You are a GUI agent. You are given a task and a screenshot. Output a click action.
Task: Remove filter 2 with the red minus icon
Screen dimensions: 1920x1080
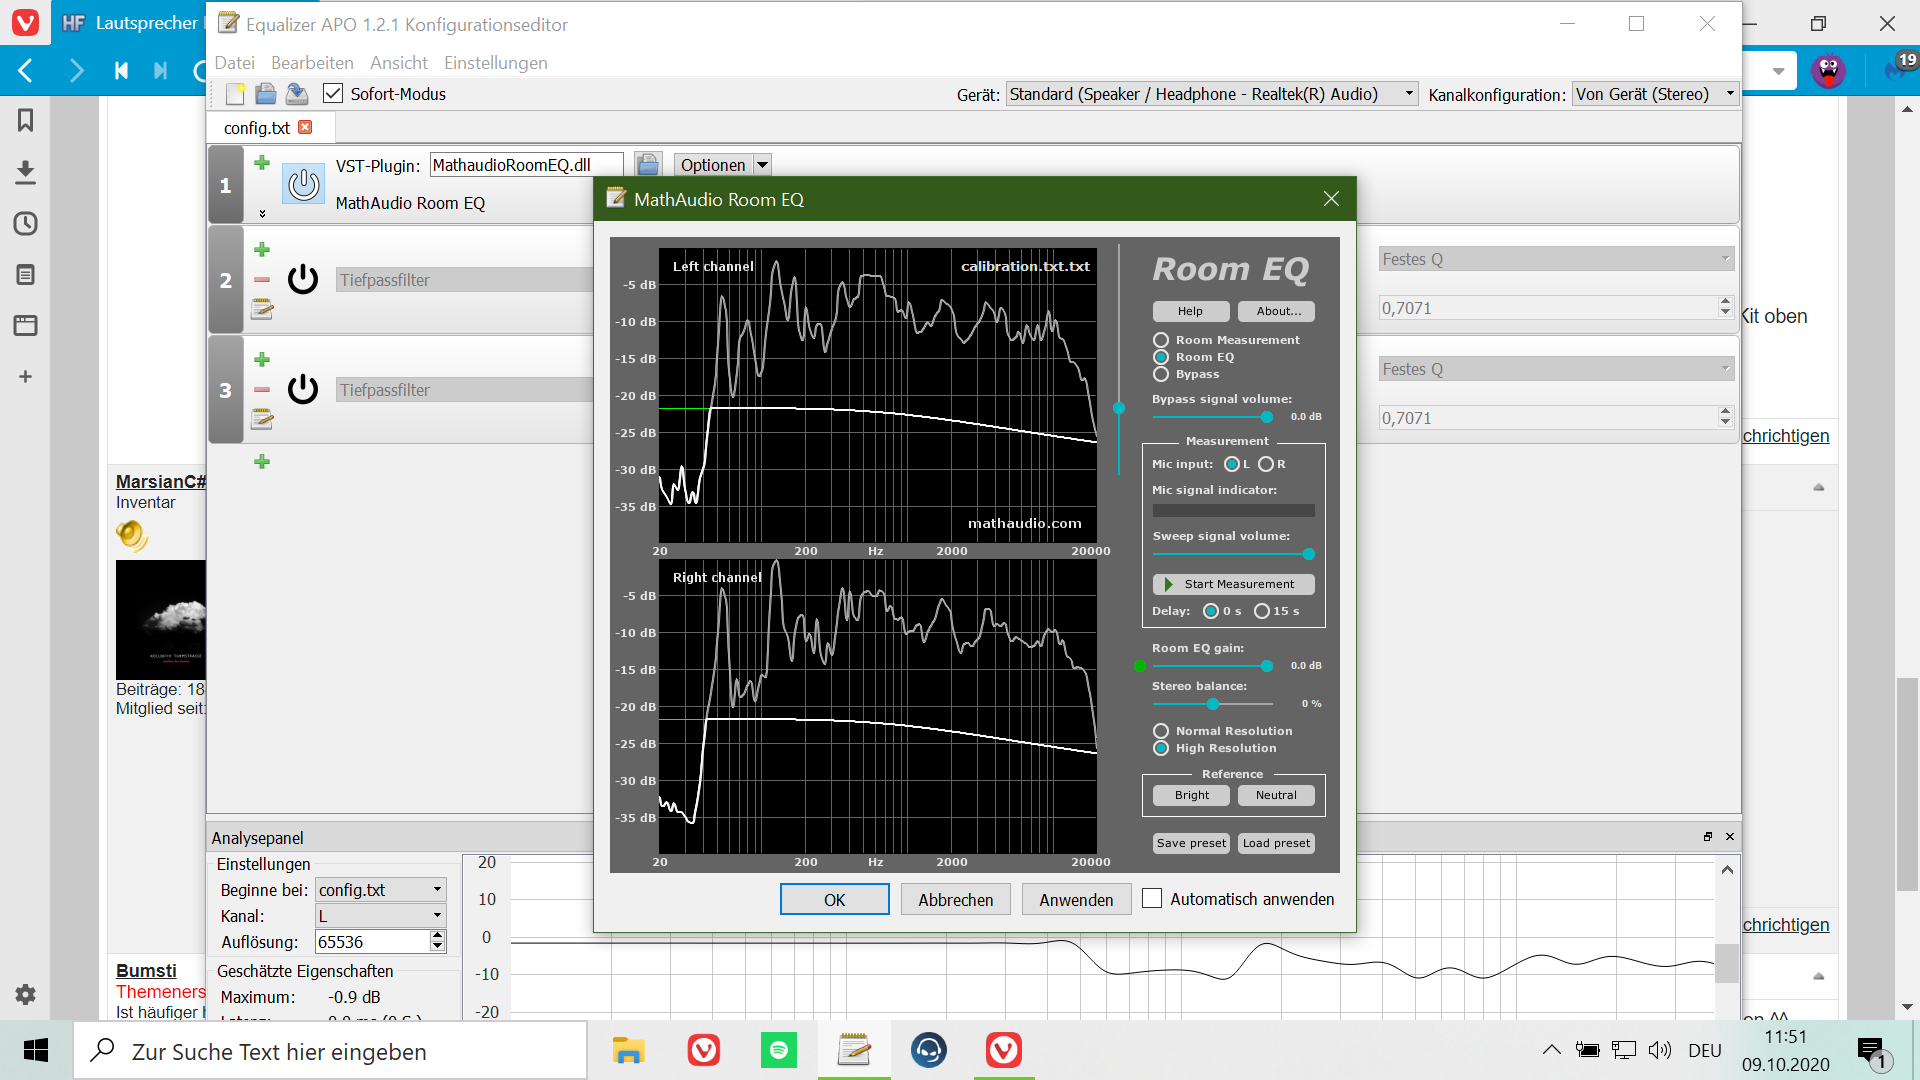point(262,280)
